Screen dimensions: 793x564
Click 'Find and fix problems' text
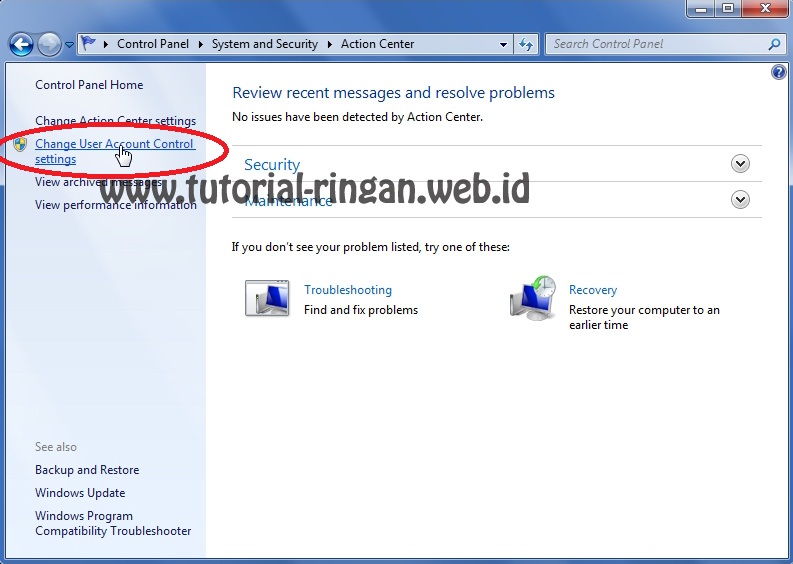pyautogui.click(x=361, y=310)
